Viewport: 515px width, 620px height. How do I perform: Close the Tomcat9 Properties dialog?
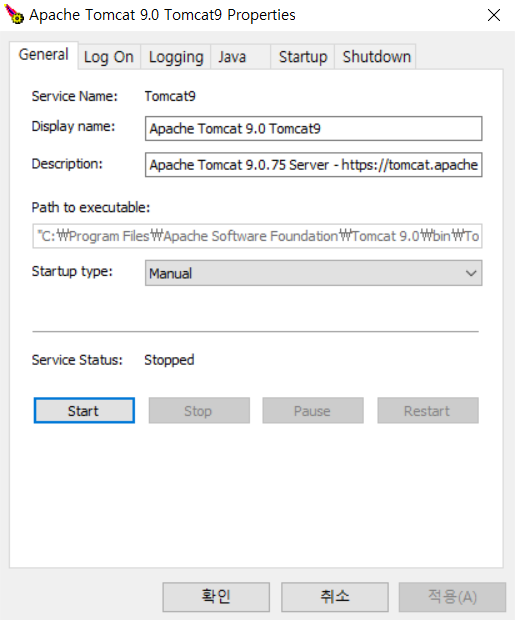494,15
